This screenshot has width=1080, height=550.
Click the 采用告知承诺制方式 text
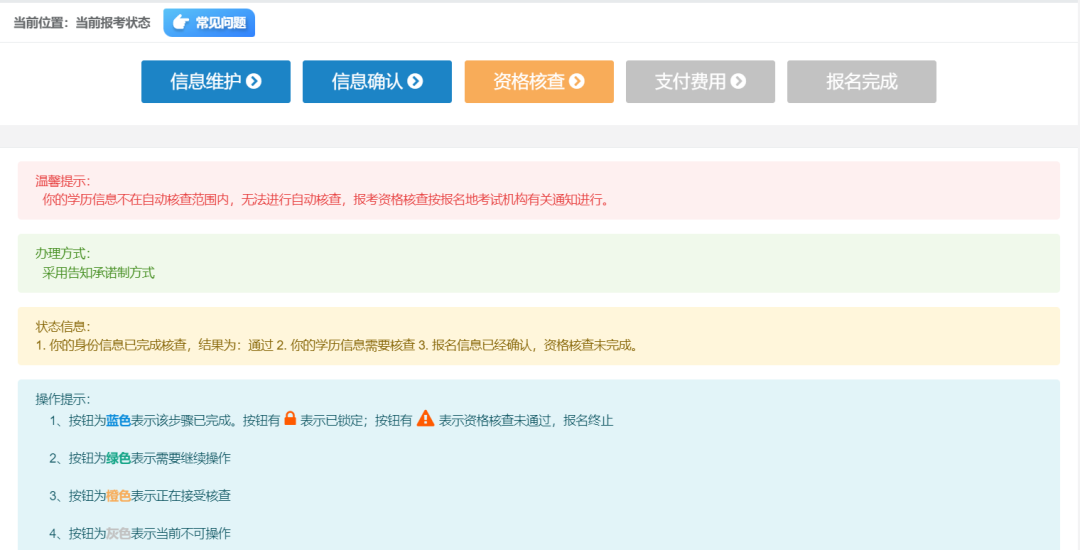click(98, 273)
